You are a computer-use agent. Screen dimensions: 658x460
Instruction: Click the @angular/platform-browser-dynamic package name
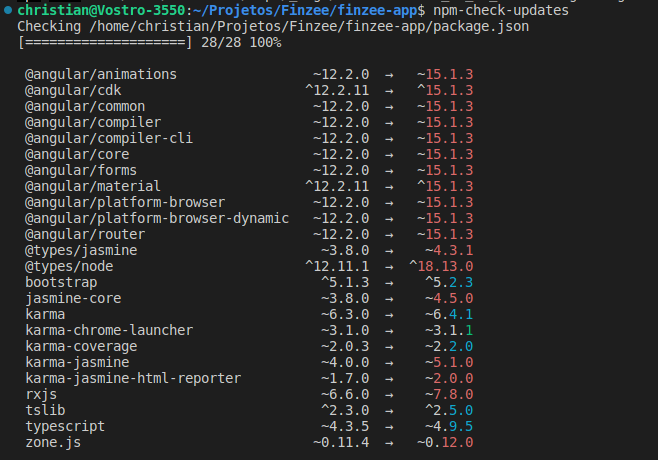click(157, 218)
